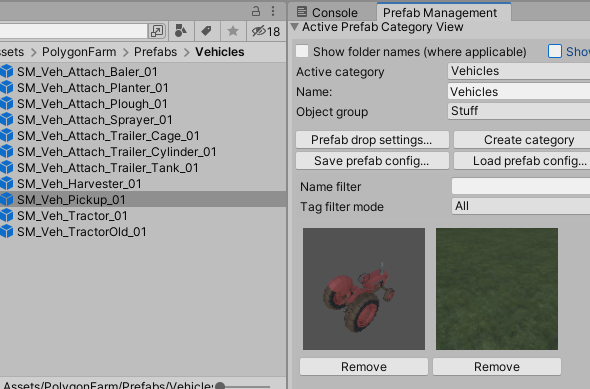The height and width of the screenshot is (389, 590).
Task: Open the Object group dropdown showing Stuff
Action: coord(519,111)
